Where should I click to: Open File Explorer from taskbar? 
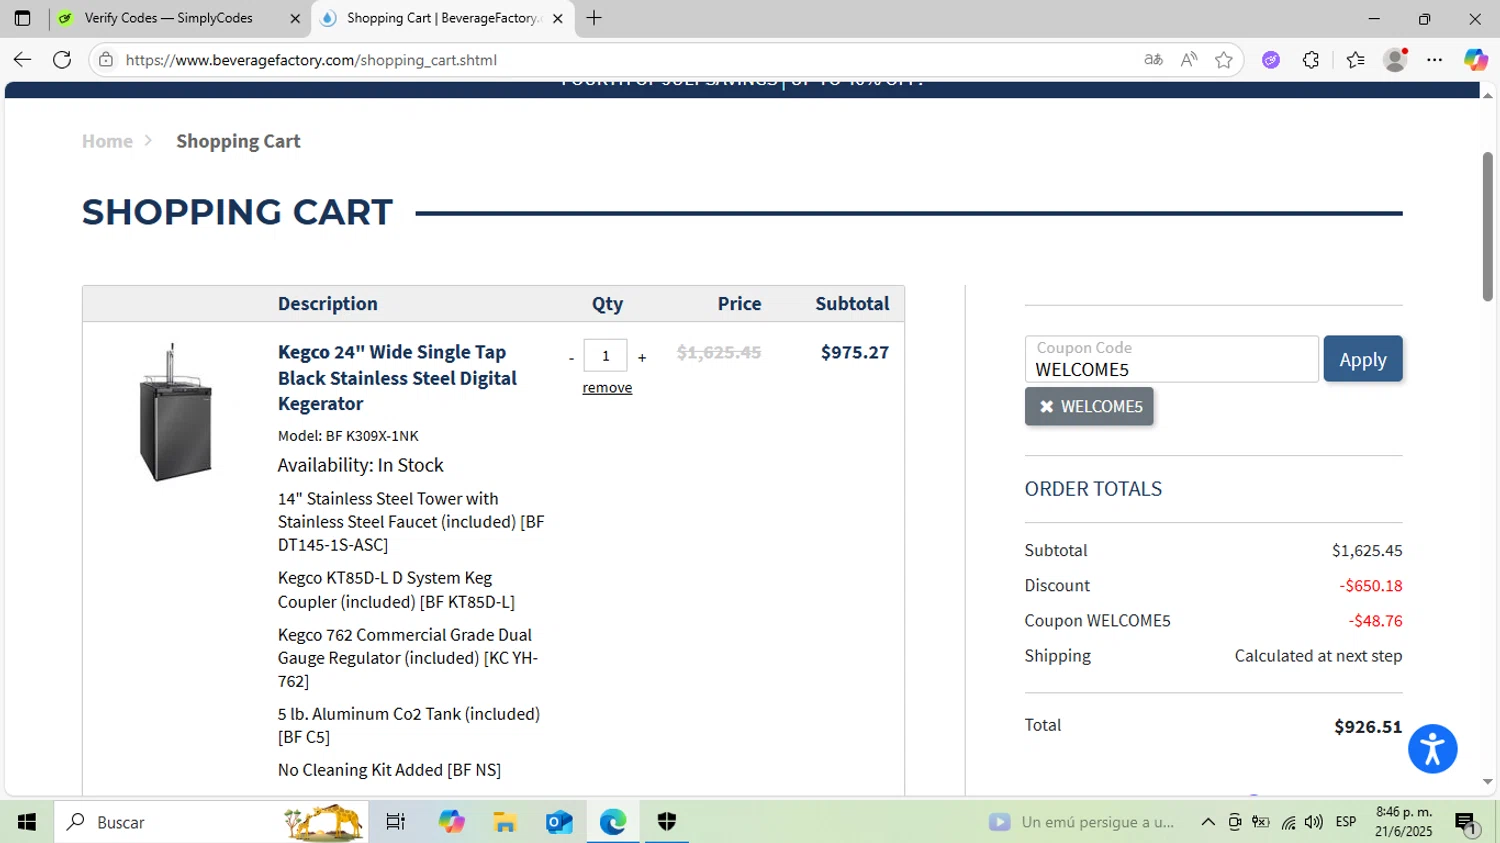[505, 822]
